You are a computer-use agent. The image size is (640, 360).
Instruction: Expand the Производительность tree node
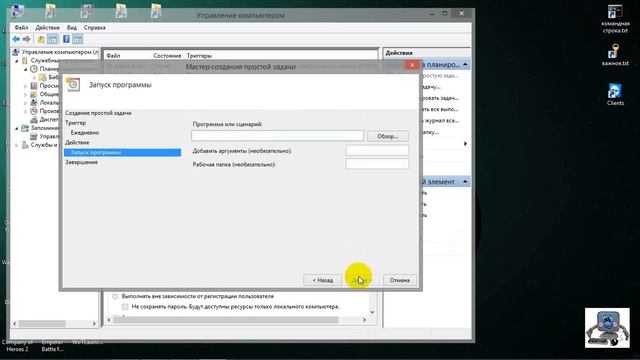click(26, 111)
